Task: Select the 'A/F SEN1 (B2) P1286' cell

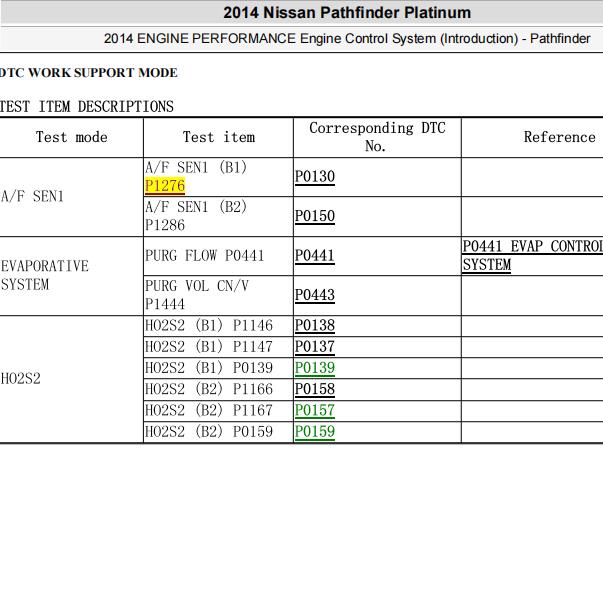Action: [x=218, y=217]
